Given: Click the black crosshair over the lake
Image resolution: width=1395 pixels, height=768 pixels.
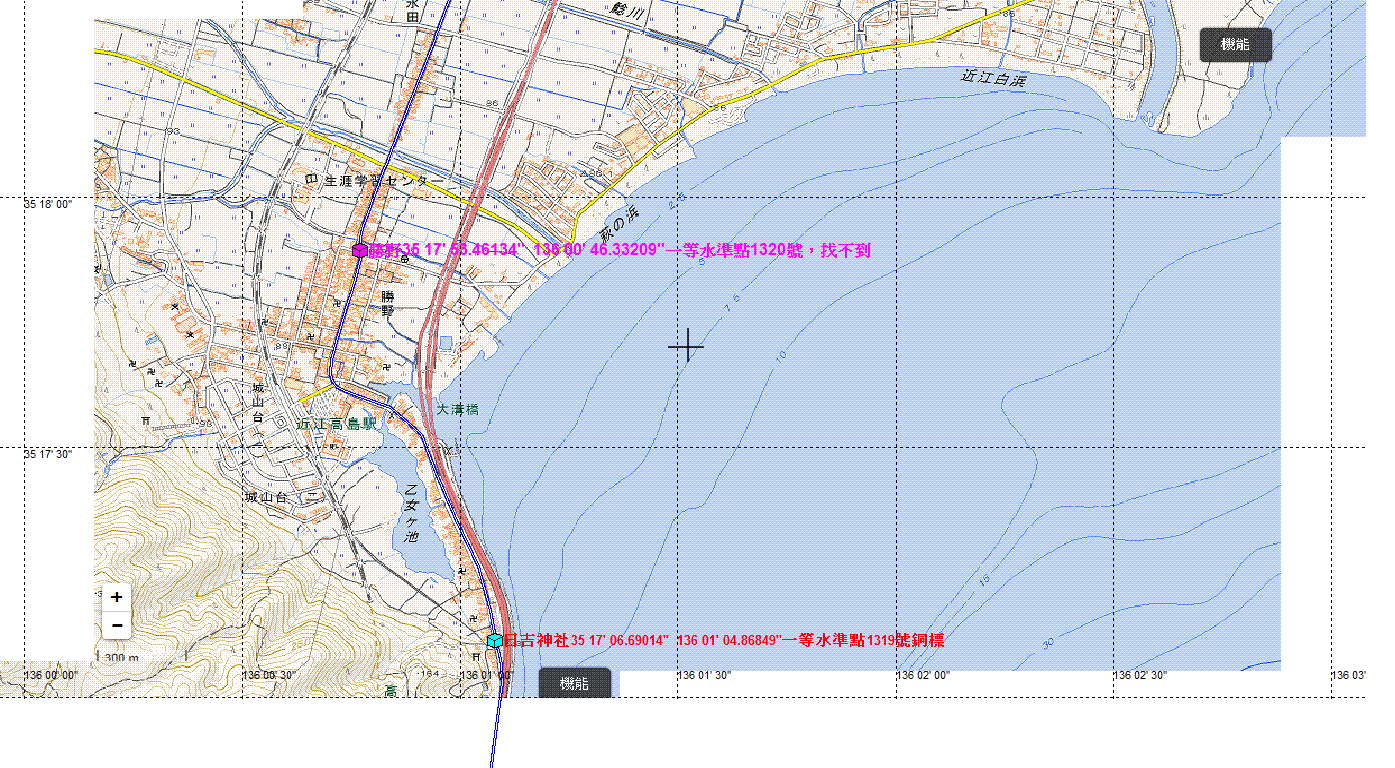Looking at the screenshot, I should point(686,346).
